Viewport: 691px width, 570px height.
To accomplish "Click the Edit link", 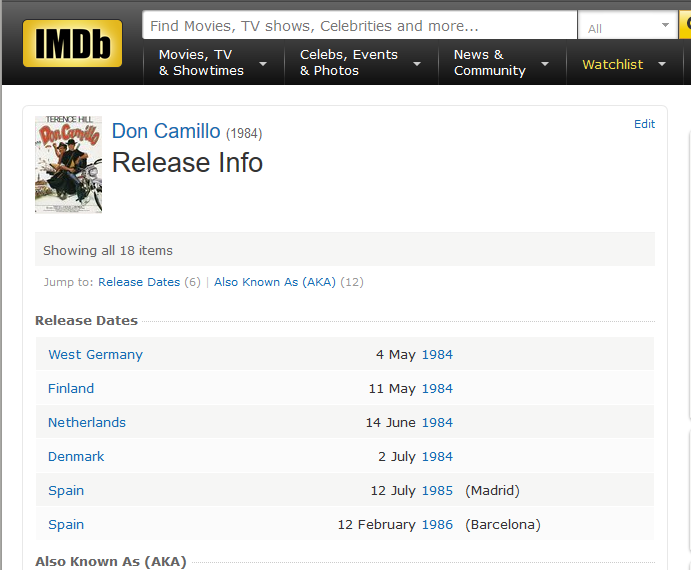I will click(644, 124).
